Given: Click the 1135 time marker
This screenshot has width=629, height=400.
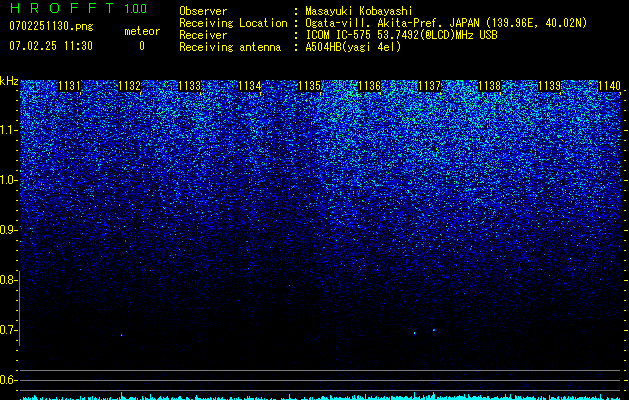Looking at the screenshot, I should [x=310, y=86].
